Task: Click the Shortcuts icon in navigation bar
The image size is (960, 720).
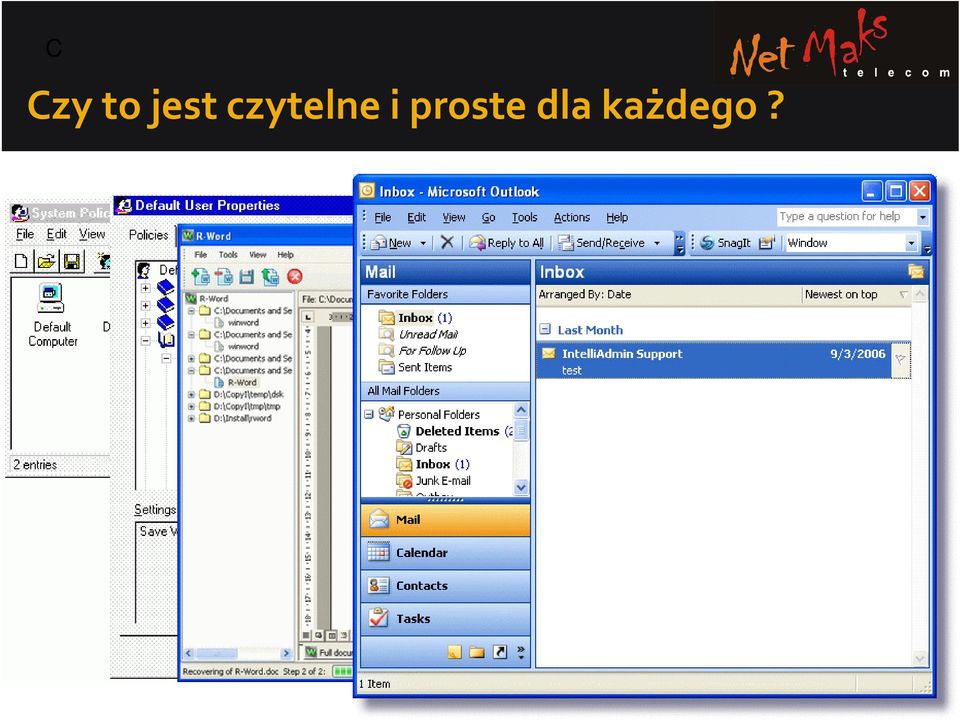Action: click(500, 652)
